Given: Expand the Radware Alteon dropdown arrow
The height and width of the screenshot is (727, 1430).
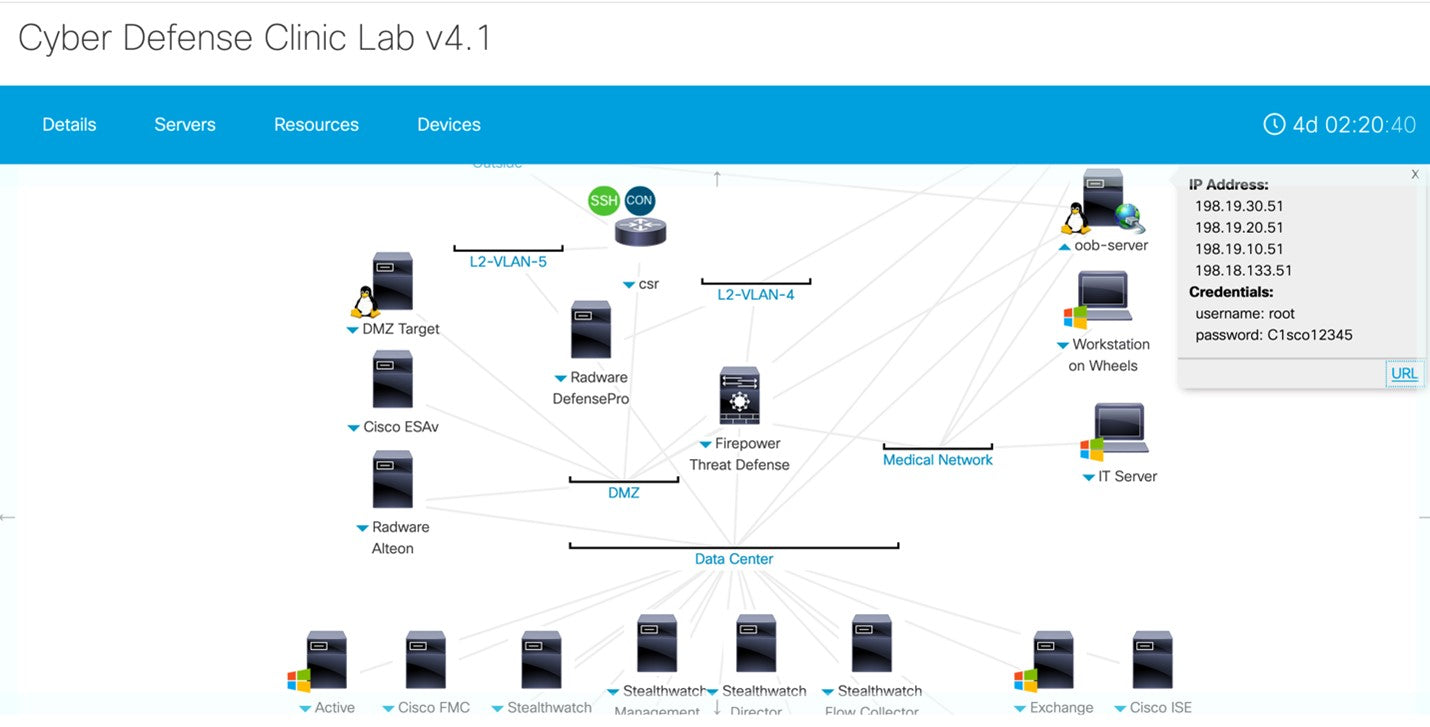Looking at the screenshot, I should 362,528.
